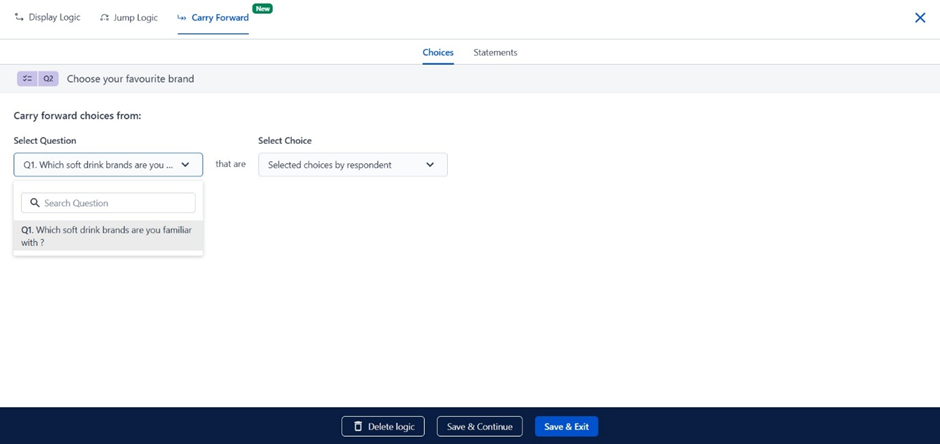
Task: Click the trash icon on Delete logic
Action: (x=358, y=427)
